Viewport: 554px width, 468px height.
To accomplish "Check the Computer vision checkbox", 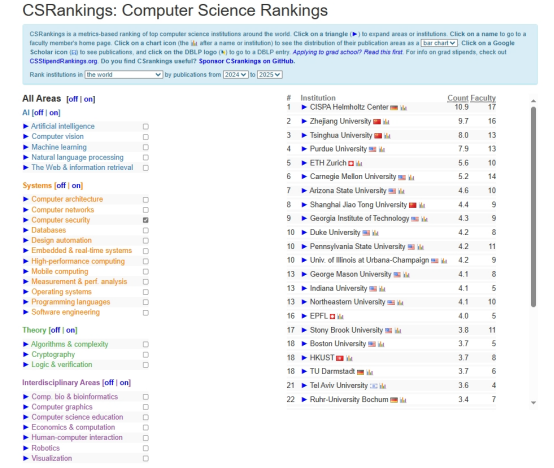I will 146,137.
